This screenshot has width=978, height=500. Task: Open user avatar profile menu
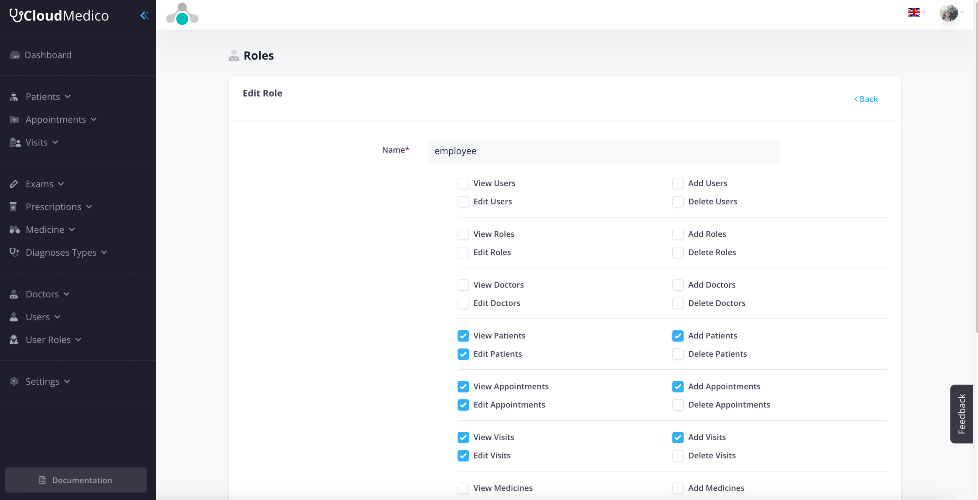click(949, 12)
